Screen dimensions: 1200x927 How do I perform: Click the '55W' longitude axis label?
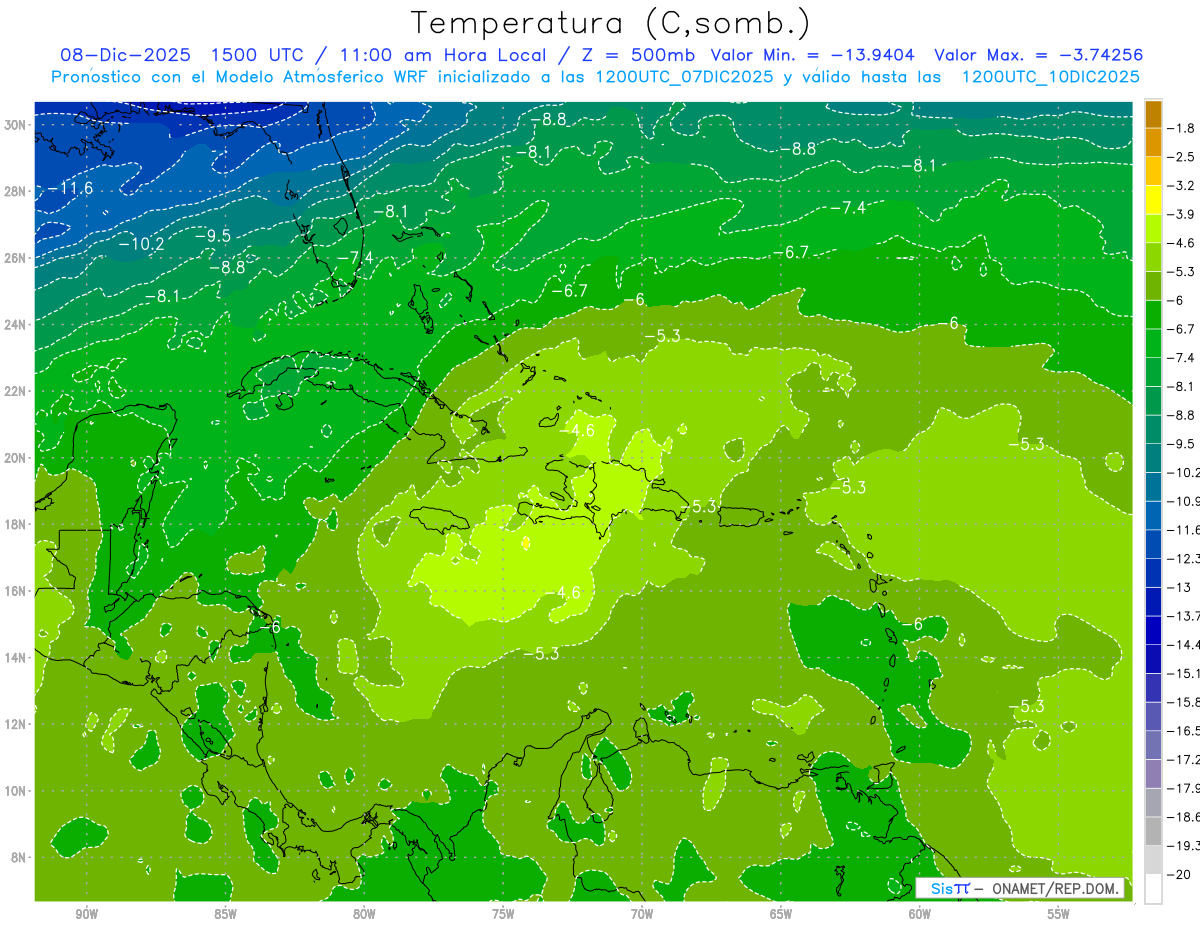(1059, 914)
